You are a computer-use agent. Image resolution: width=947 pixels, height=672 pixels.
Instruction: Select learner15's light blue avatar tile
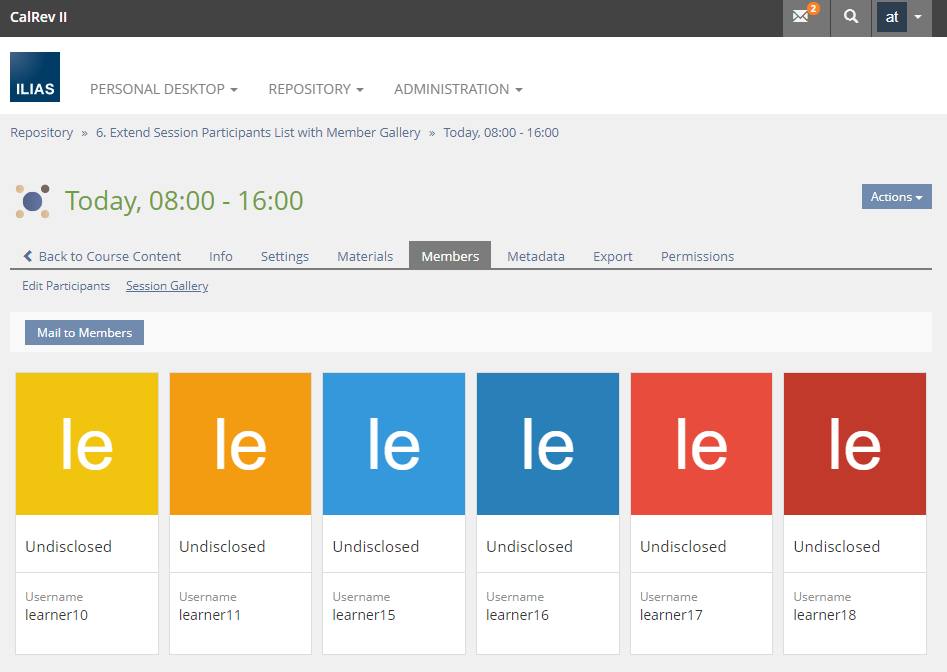click(394, 444)
